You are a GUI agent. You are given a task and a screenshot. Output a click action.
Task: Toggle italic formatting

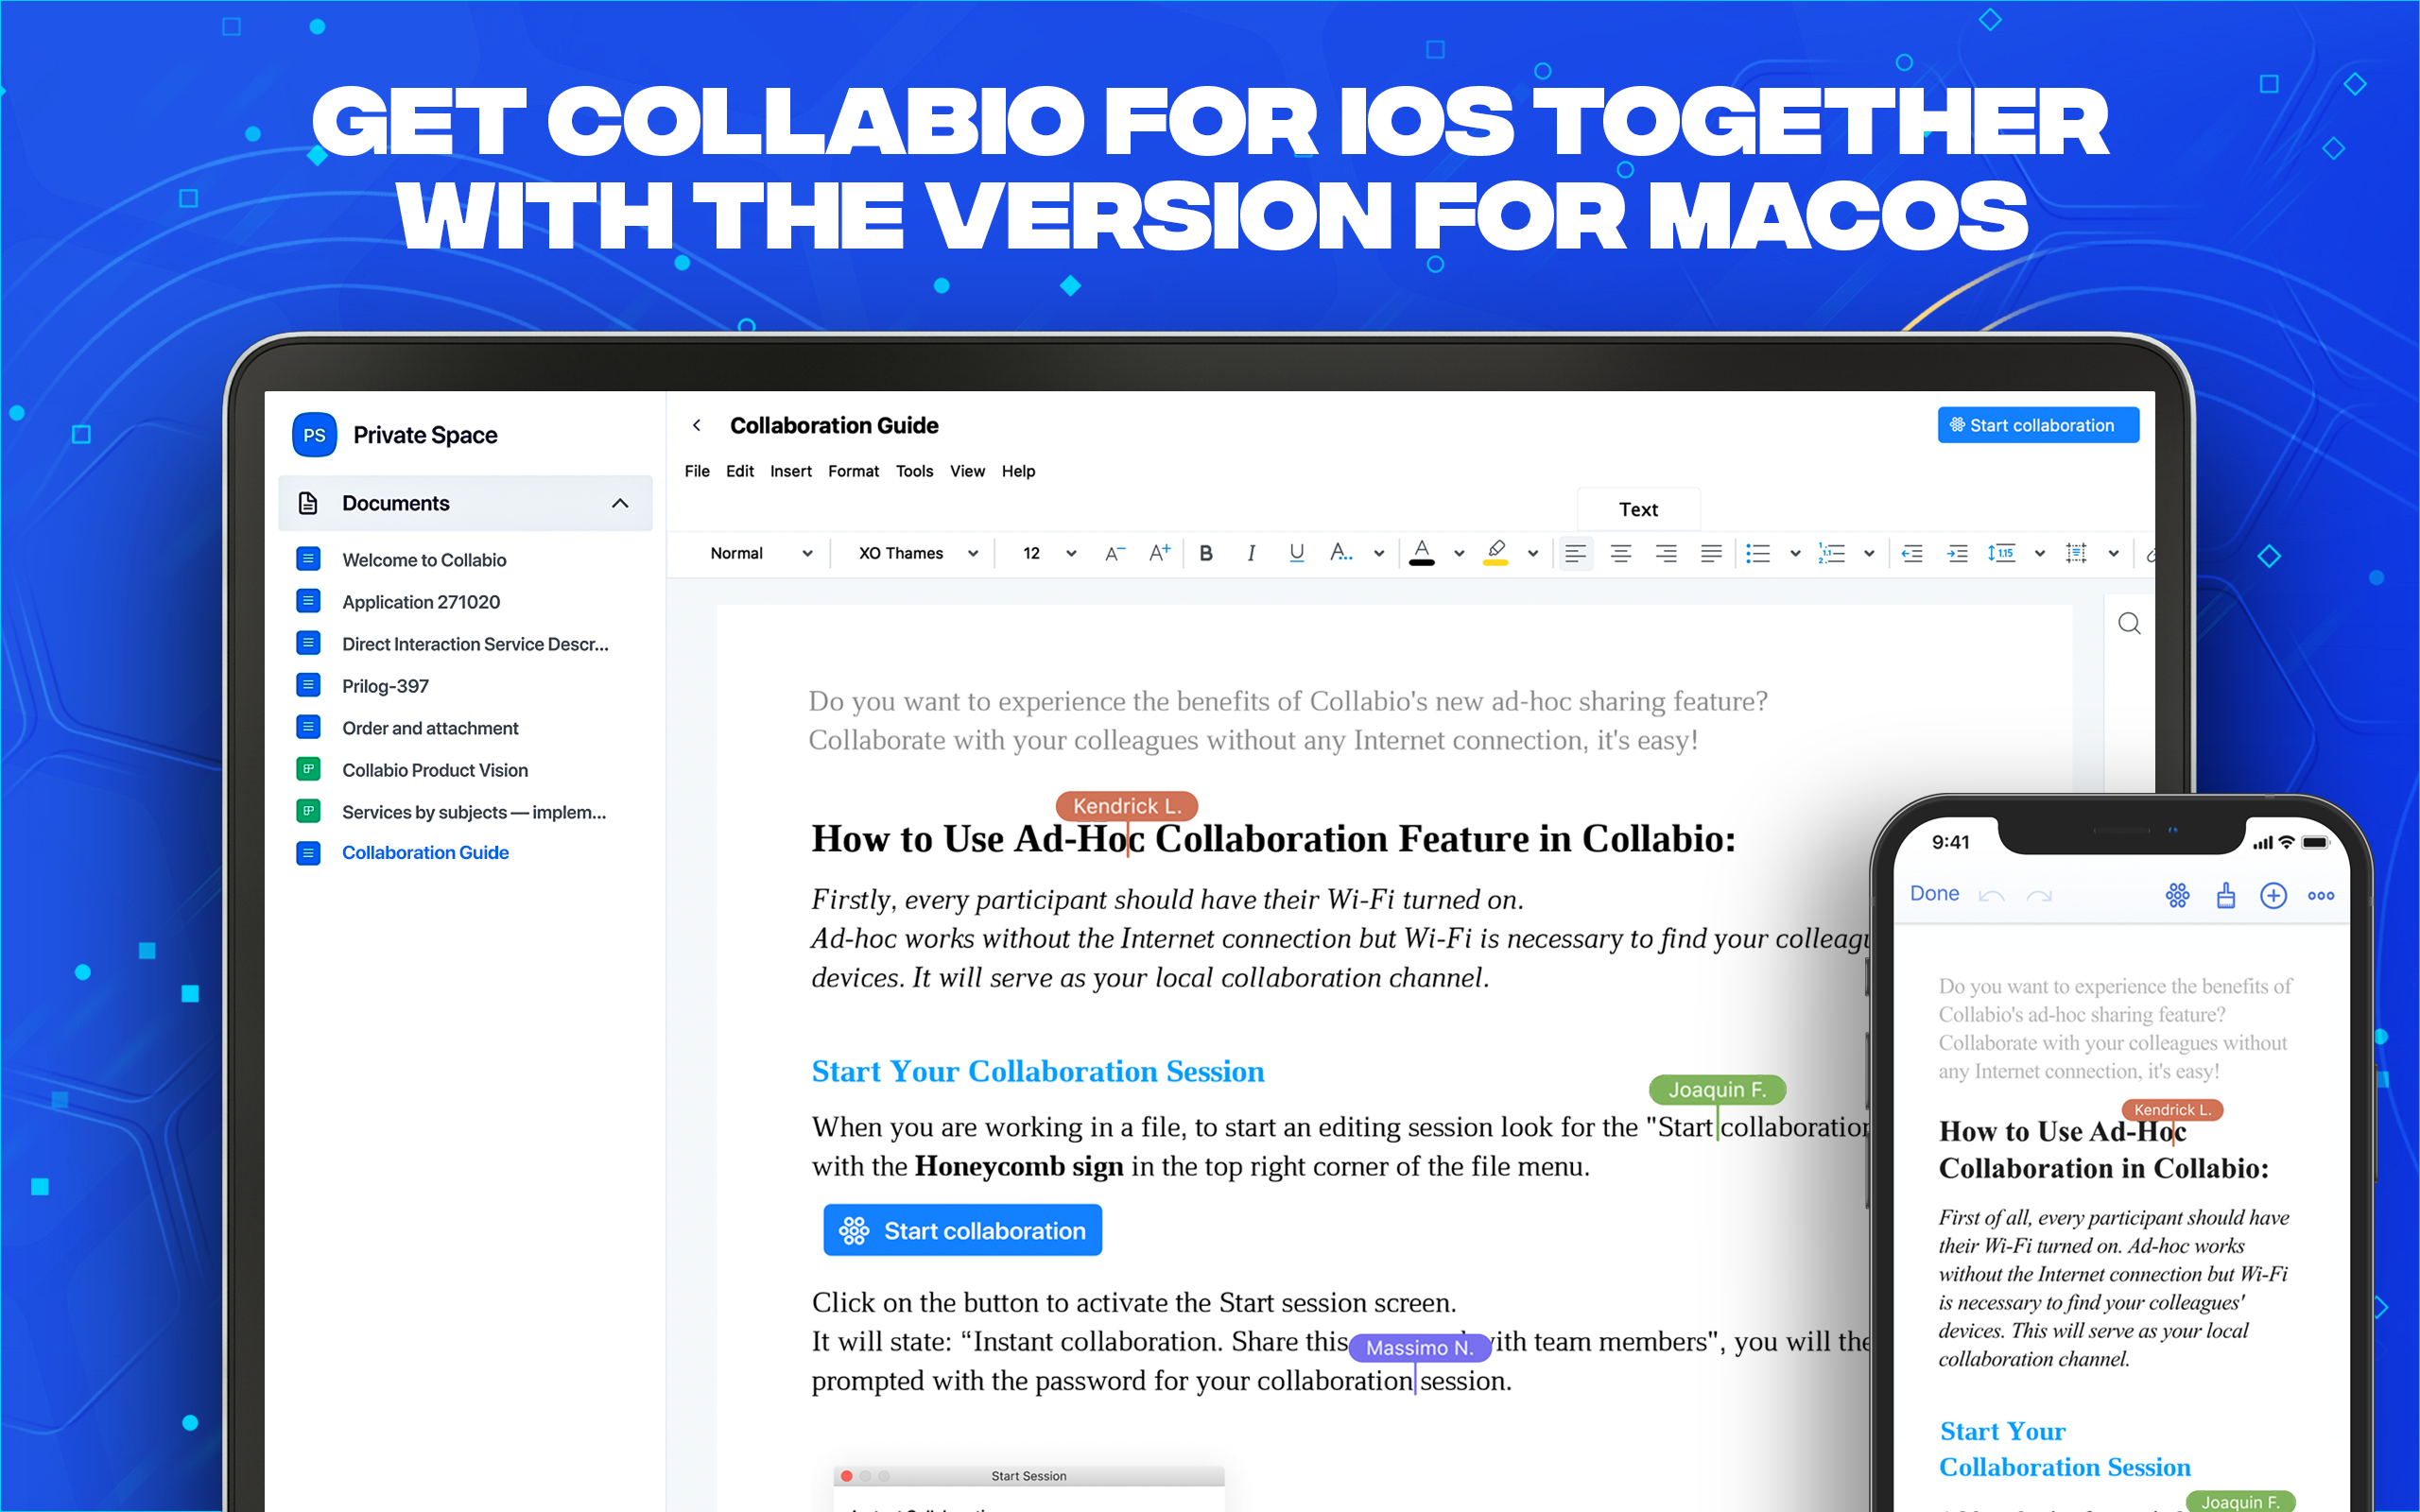point(1251,553)
